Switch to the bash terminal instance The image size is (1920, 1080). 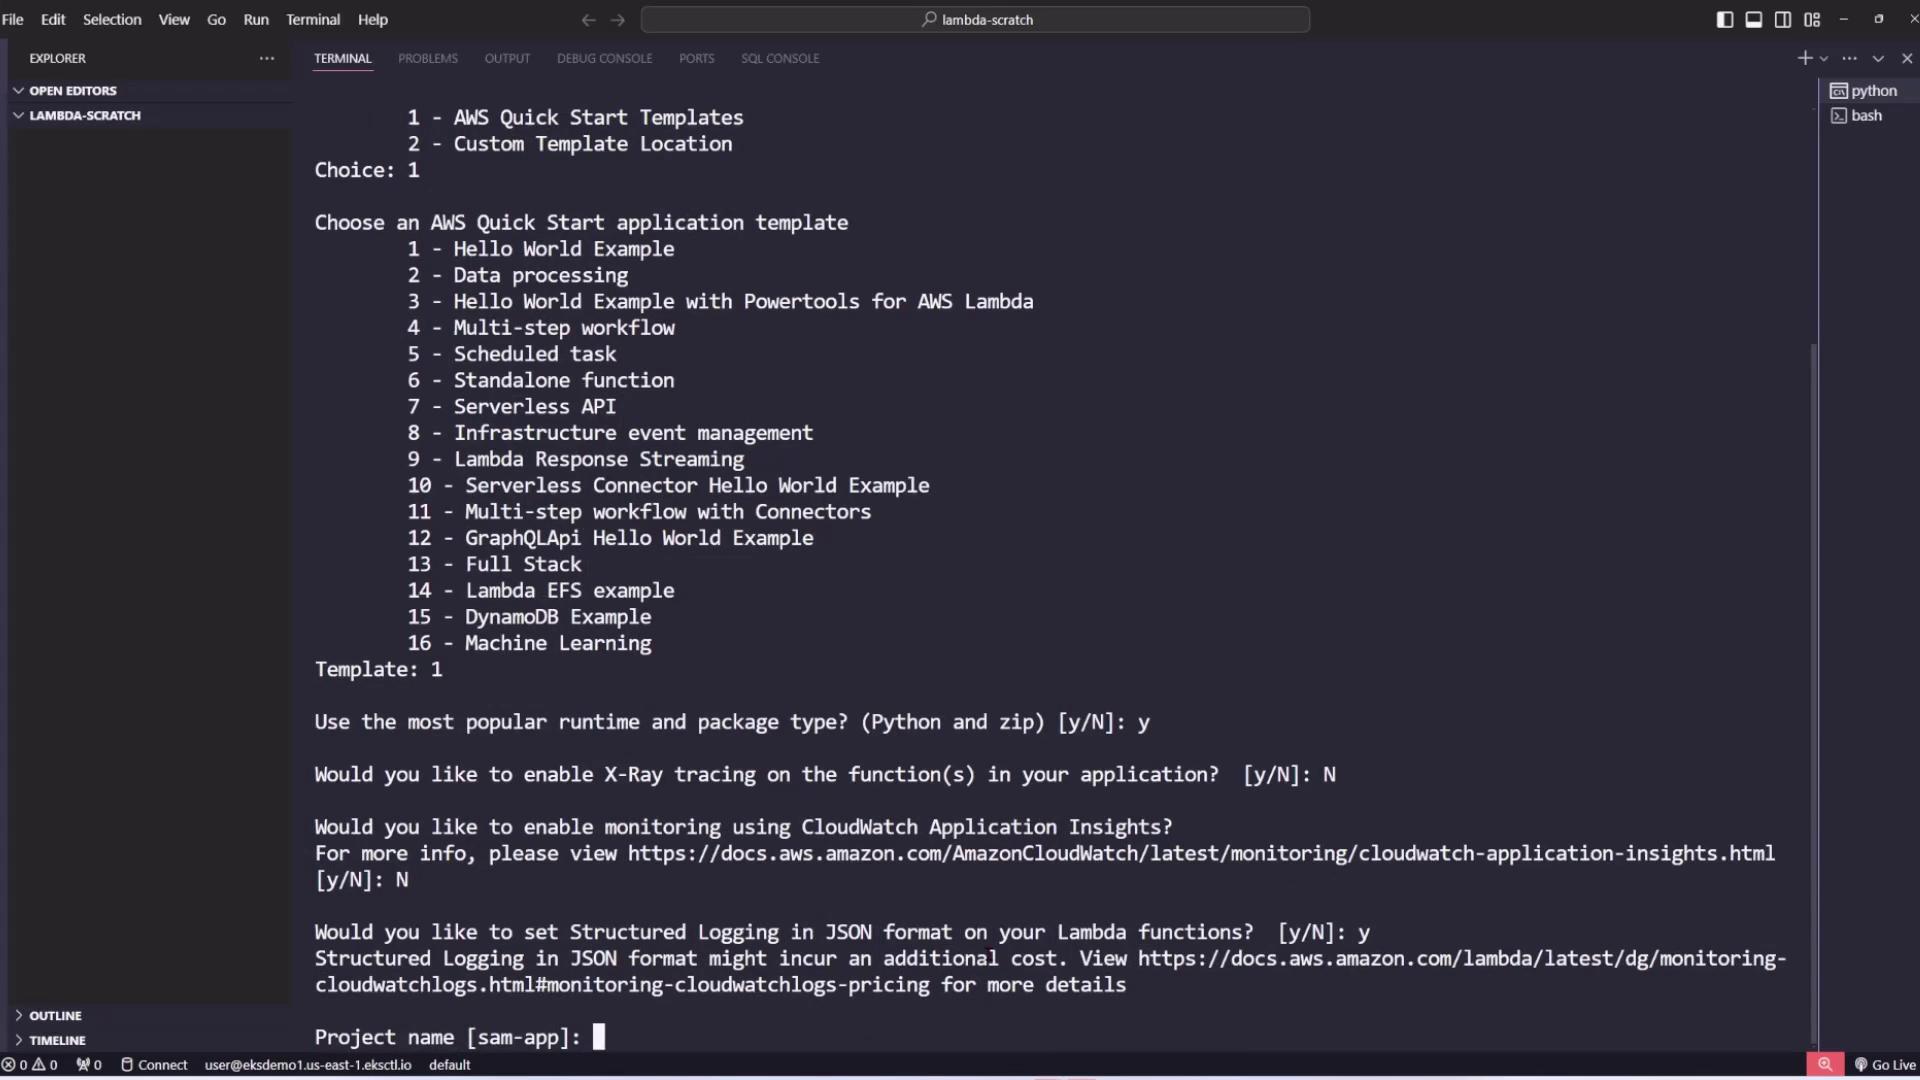click(1865, 116)
